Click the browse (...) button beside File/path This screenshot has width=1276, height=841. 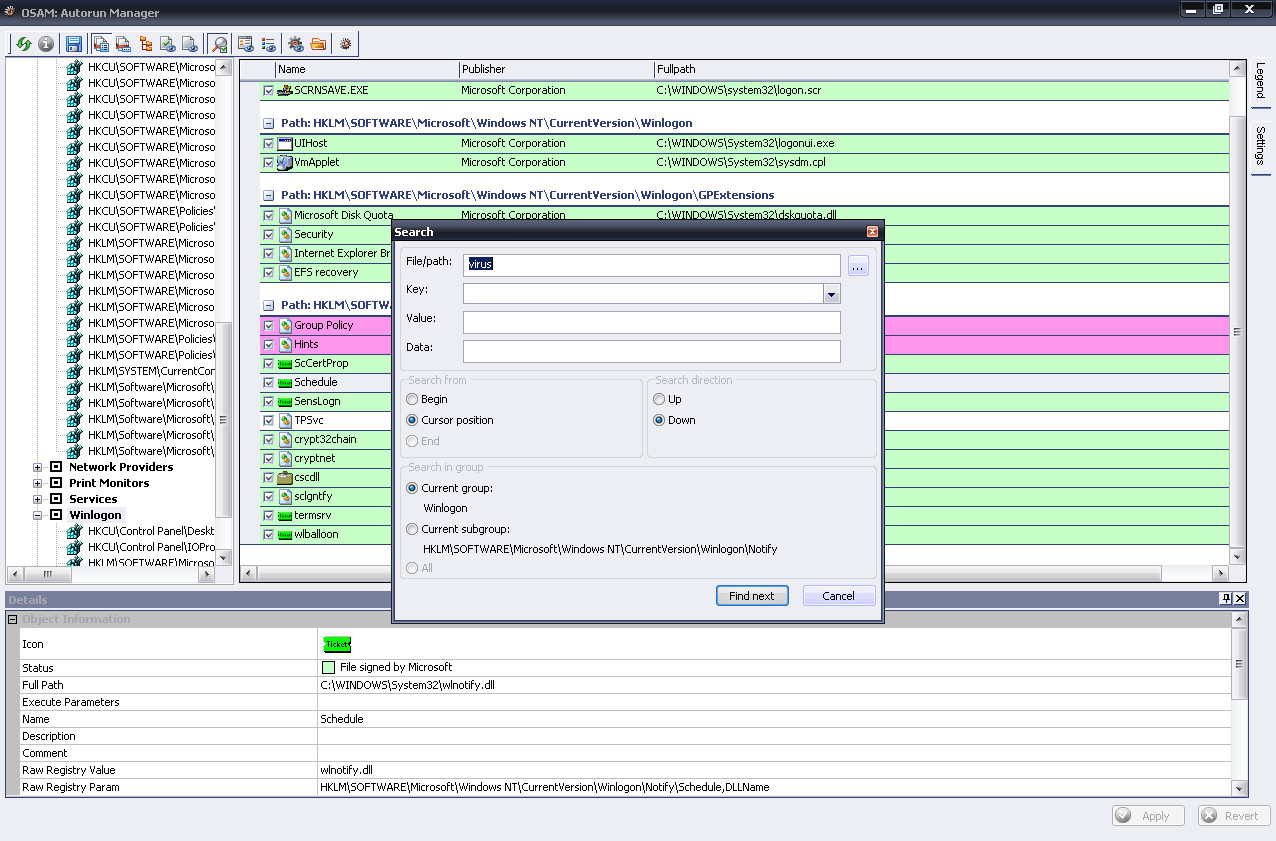(859, 266)
